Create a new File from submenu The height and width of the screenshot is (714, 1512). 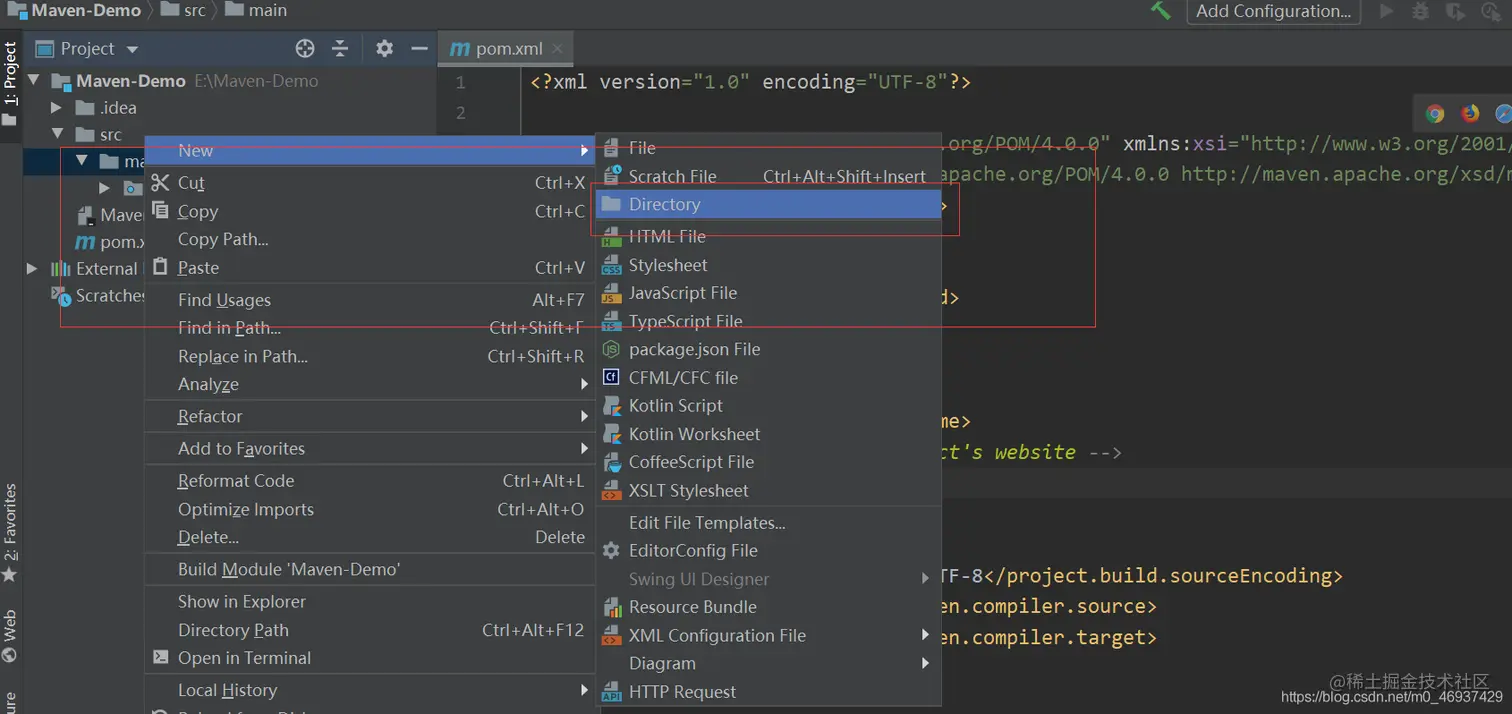(x=768, y=148)
